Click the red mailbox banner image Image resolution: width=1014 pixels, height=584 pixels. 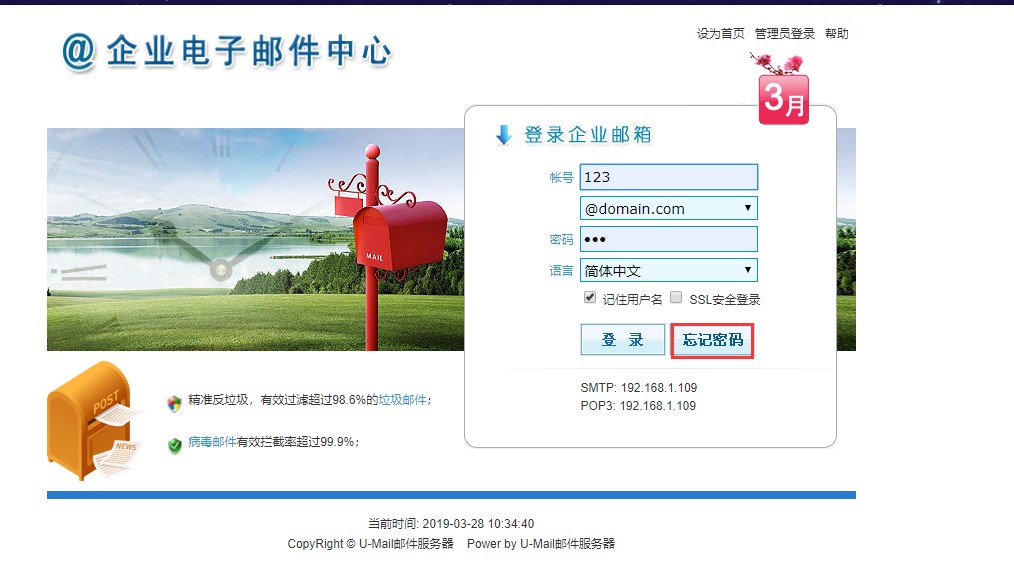click(x=255, y=239)
